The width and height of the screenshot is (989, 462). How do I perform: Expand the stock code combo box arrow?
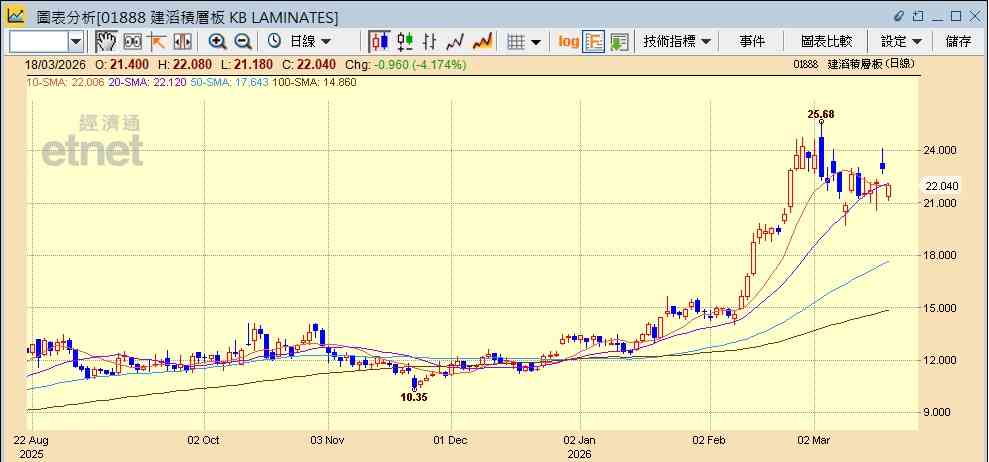(76, 42)
